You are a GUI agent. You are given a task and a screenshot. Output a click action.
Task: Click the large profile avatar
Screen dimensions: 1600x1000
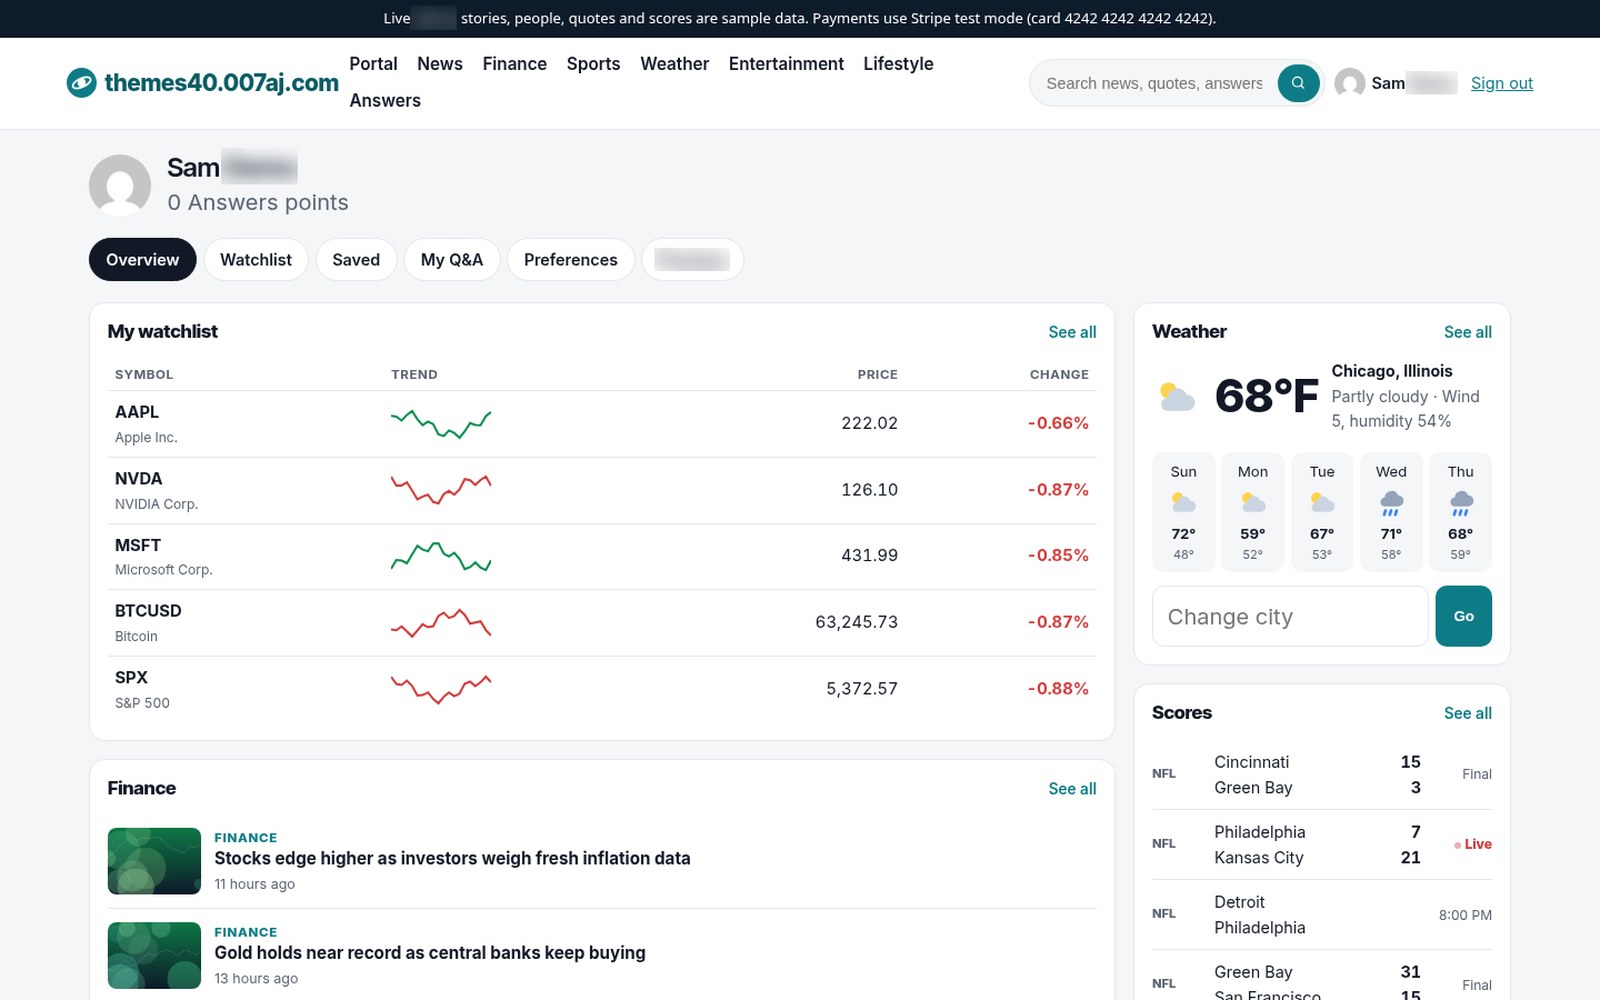pyautogui.click(x=120, y=185)
